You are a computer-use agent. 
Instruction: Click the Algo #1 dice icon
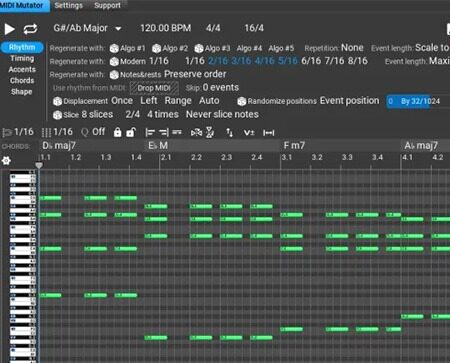[114, 49]
